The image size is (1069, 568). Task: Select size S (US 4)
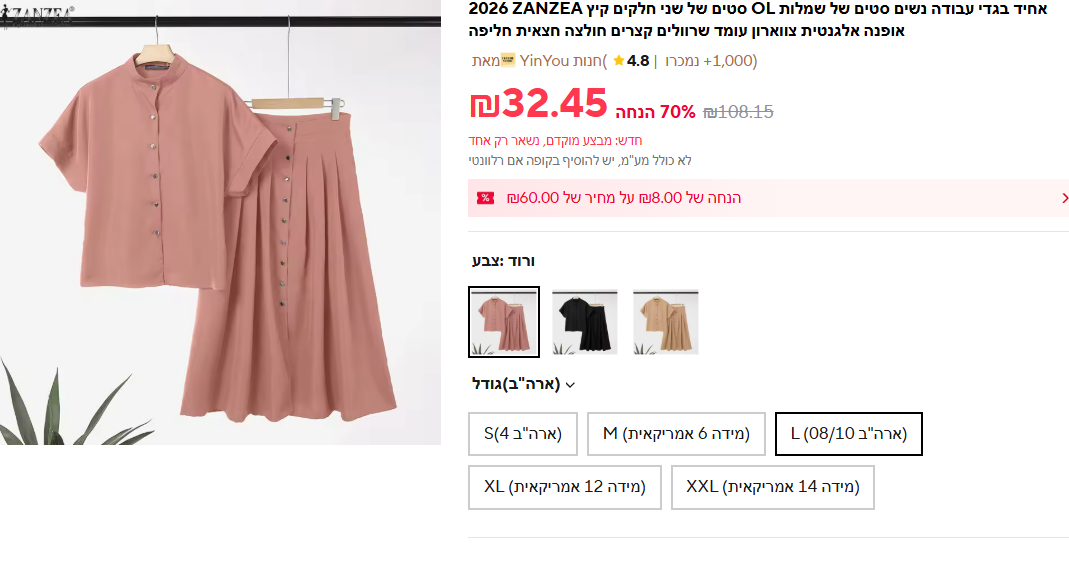[522, 434]
